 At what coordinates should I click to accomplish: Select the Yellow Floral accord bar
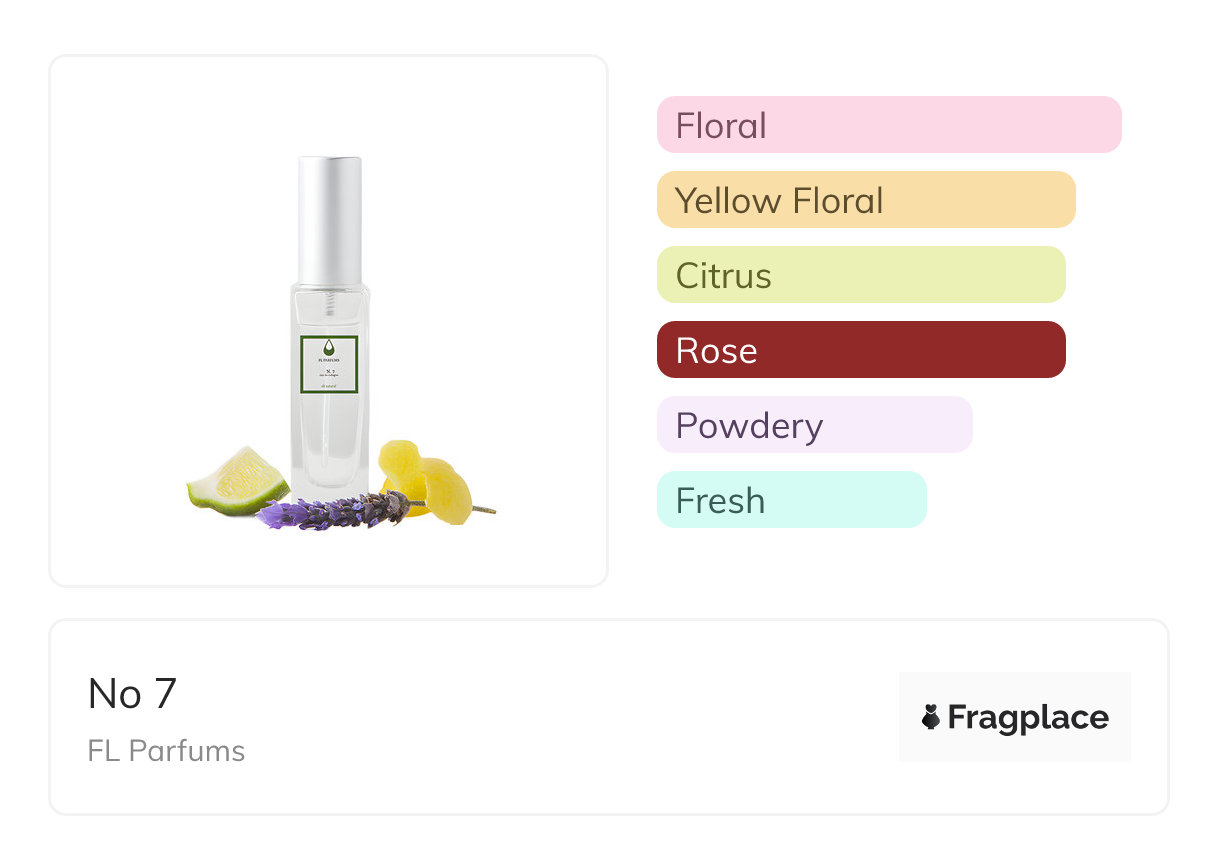[865, 200]
